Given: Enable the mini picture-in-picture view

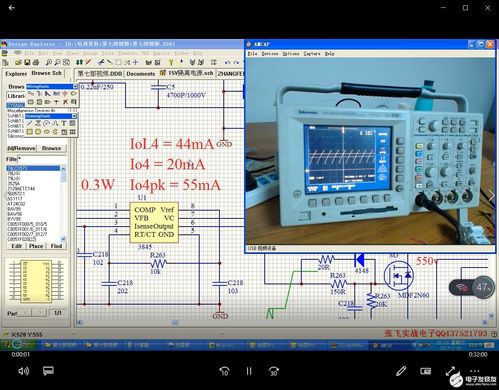Looking at the screenshot, I should pos(426,371).
